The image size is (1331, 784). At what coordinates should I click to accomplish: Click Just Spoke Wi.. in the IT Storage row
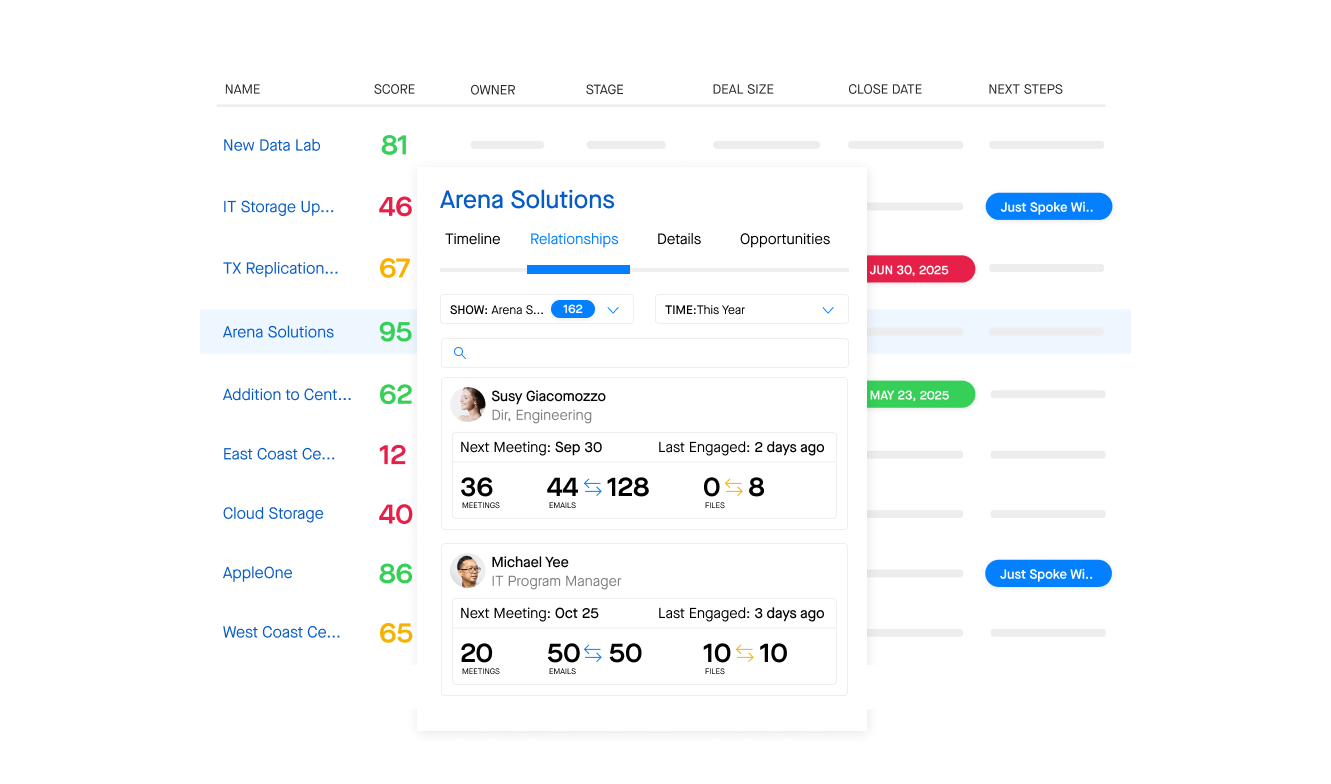point(1049,207)
